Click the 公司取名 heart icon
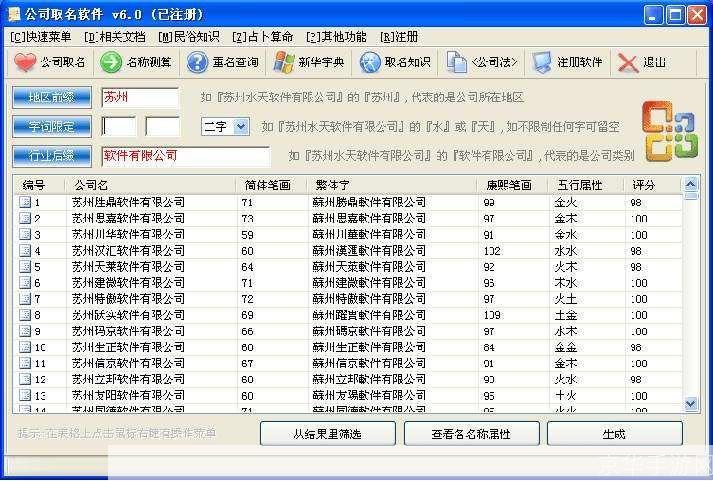This screenshot has width=713, height=481. point(25,62)
